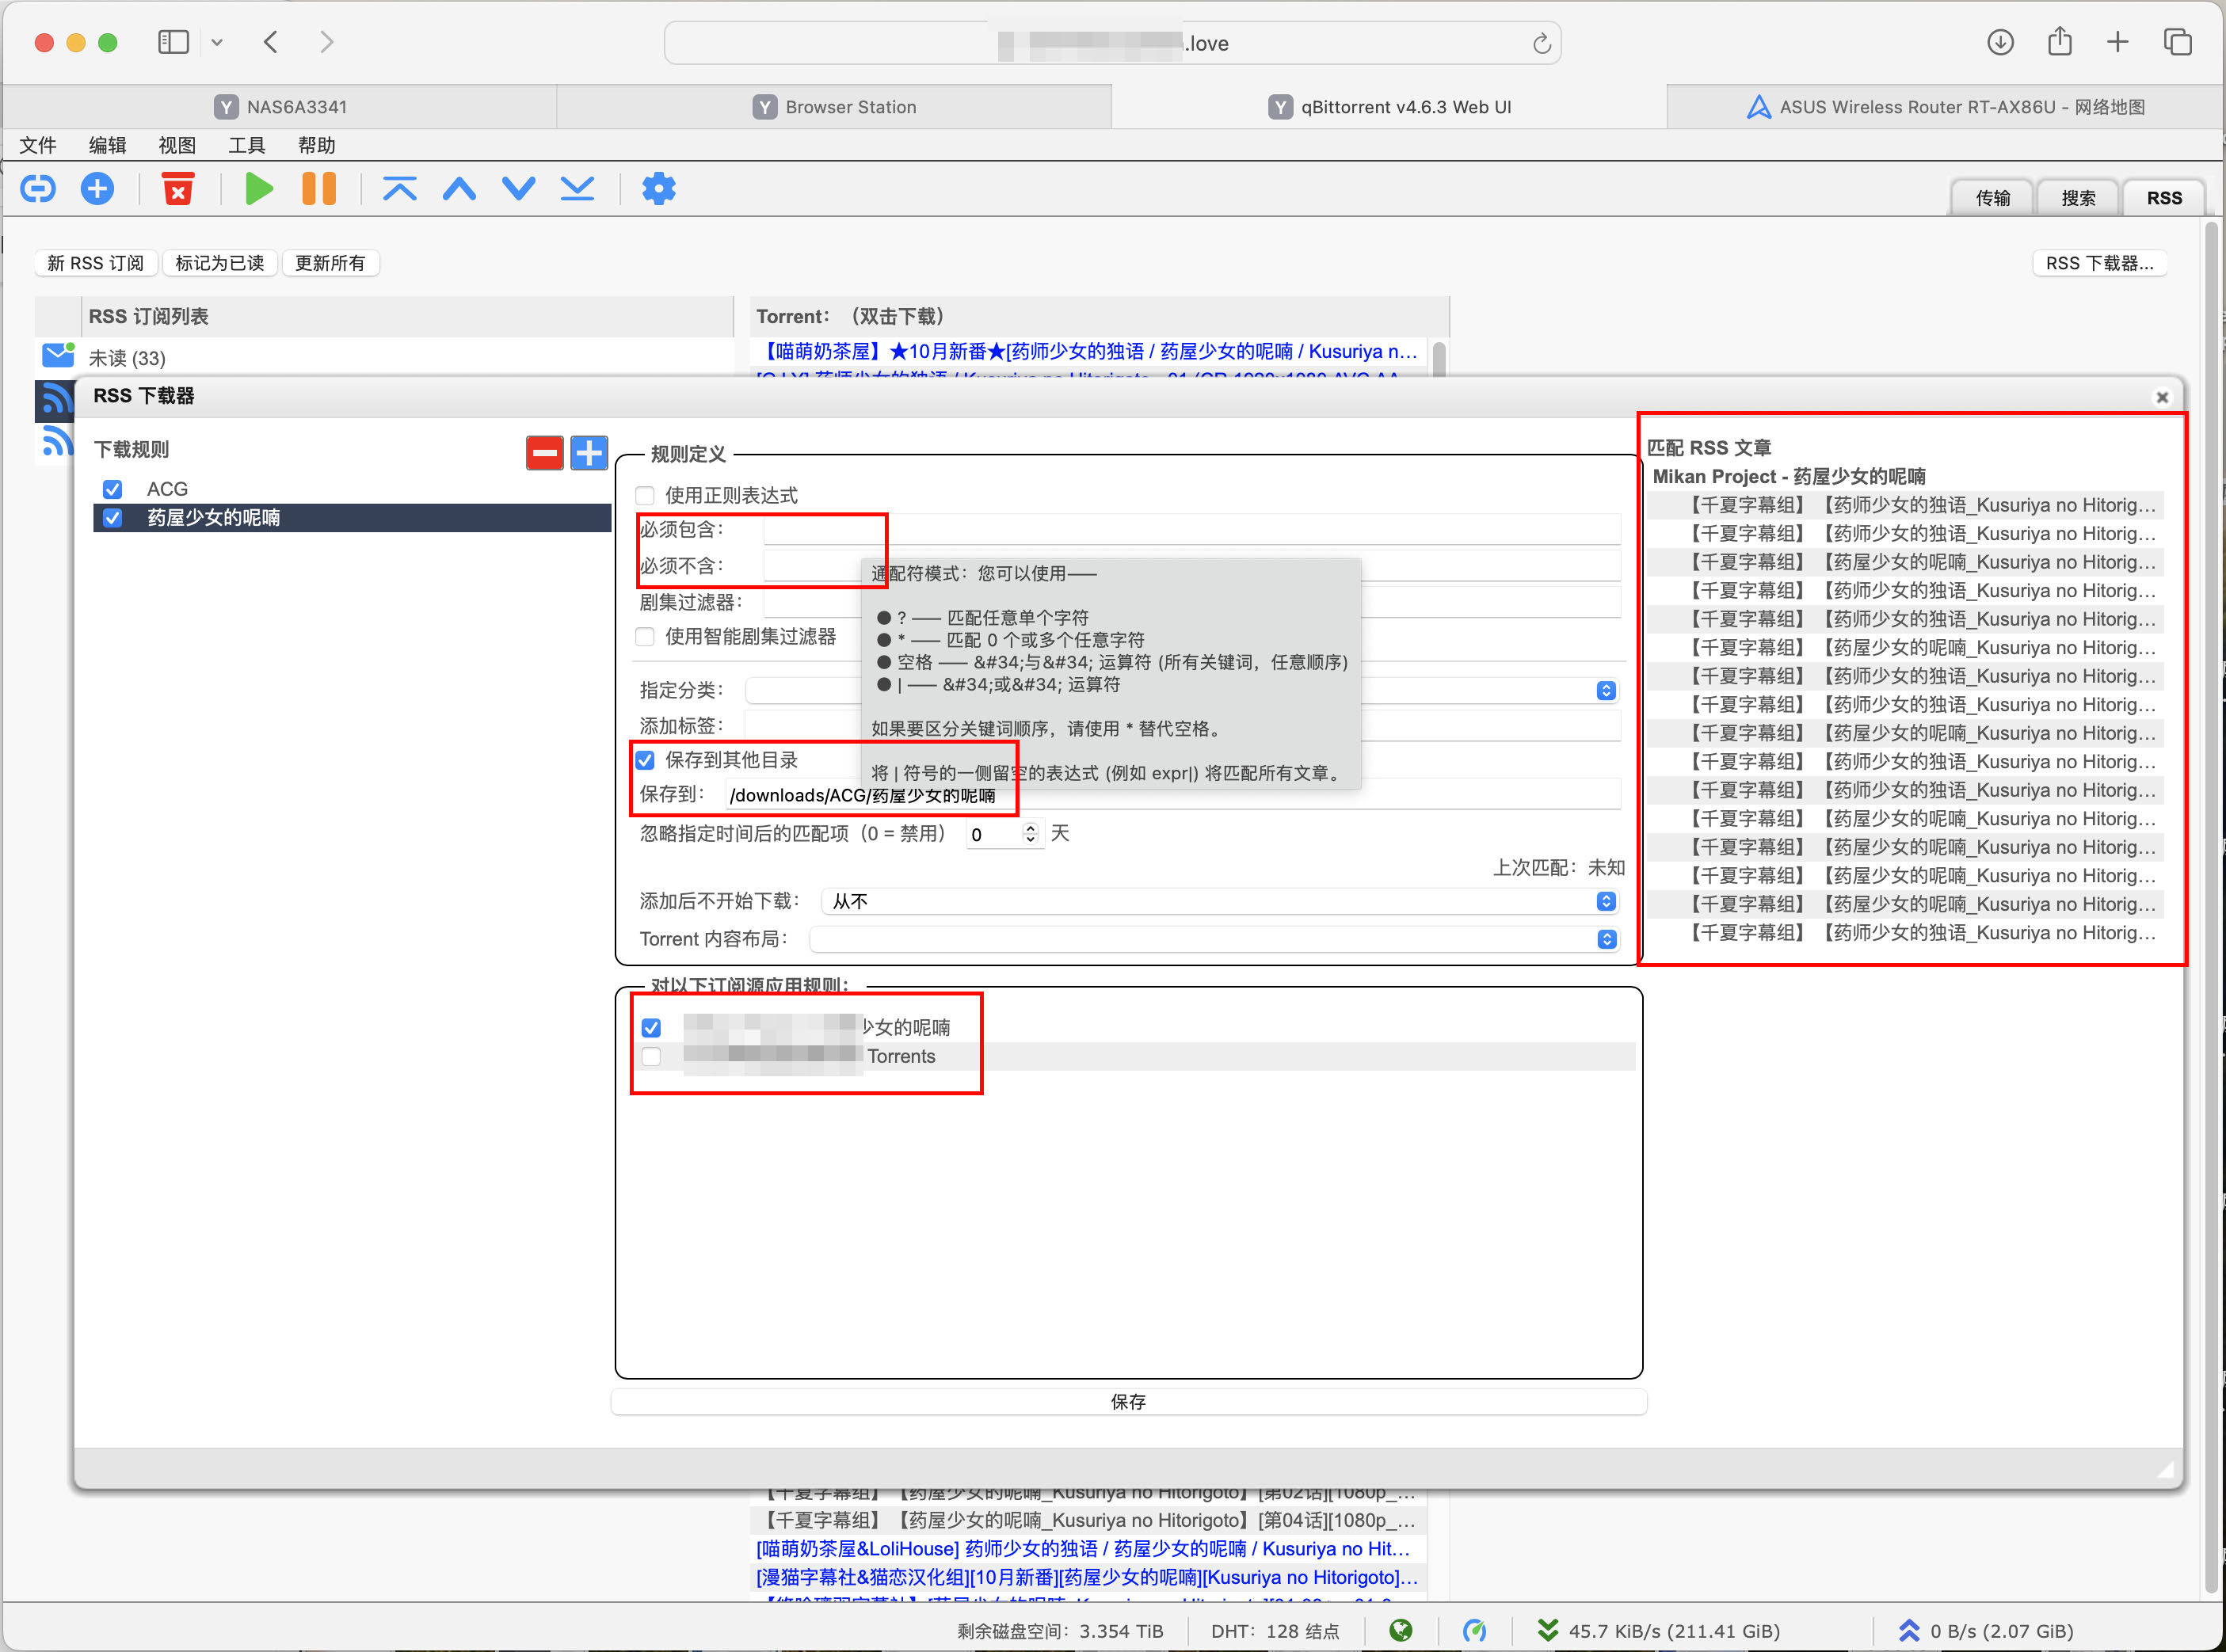Image resolution: width=2226 pixels, height=1652 pixels.
Task: Open Safari downloads icon
Action: [x=2000, y=42]
